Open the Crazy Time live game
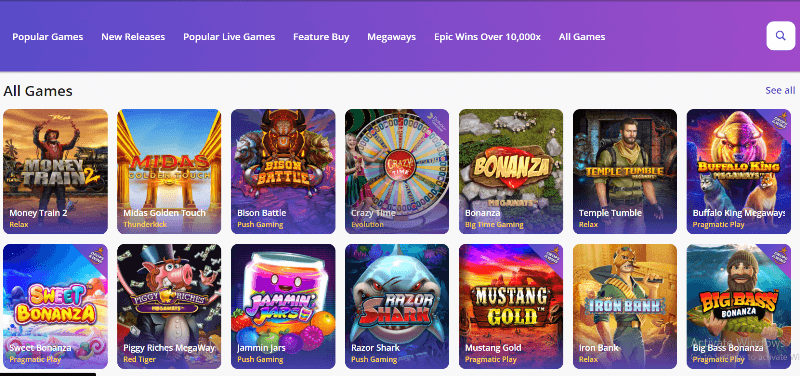The image size is (800, 376). tap(397, 171)
